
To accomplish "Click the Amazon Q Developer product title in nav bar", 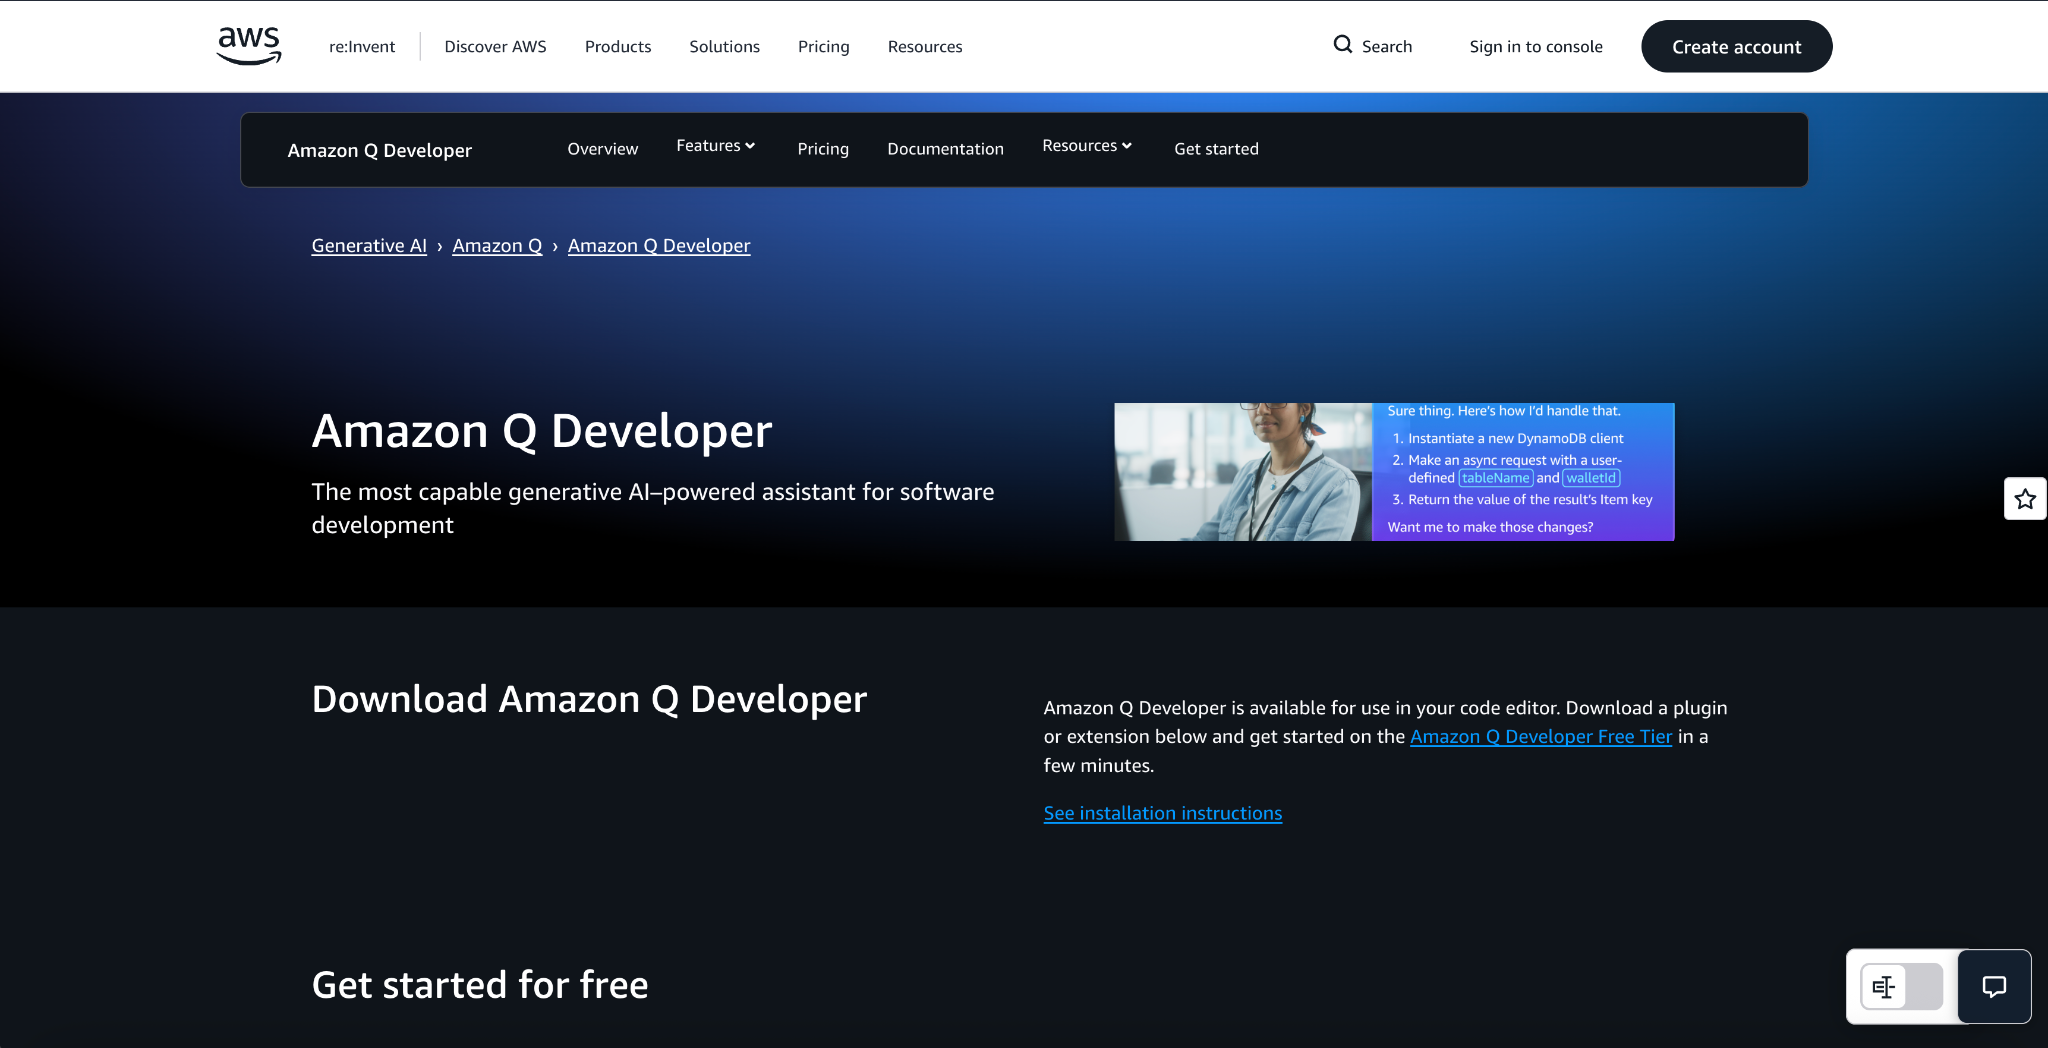I will [379, 150].
